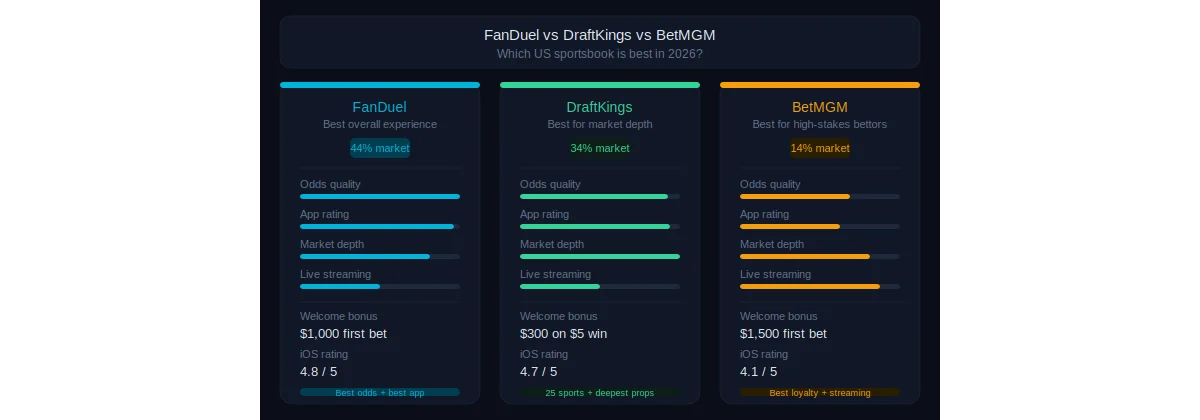Click the 44% market badge
The width and height of the screenshot is (1200, 420).
point(380,148)
